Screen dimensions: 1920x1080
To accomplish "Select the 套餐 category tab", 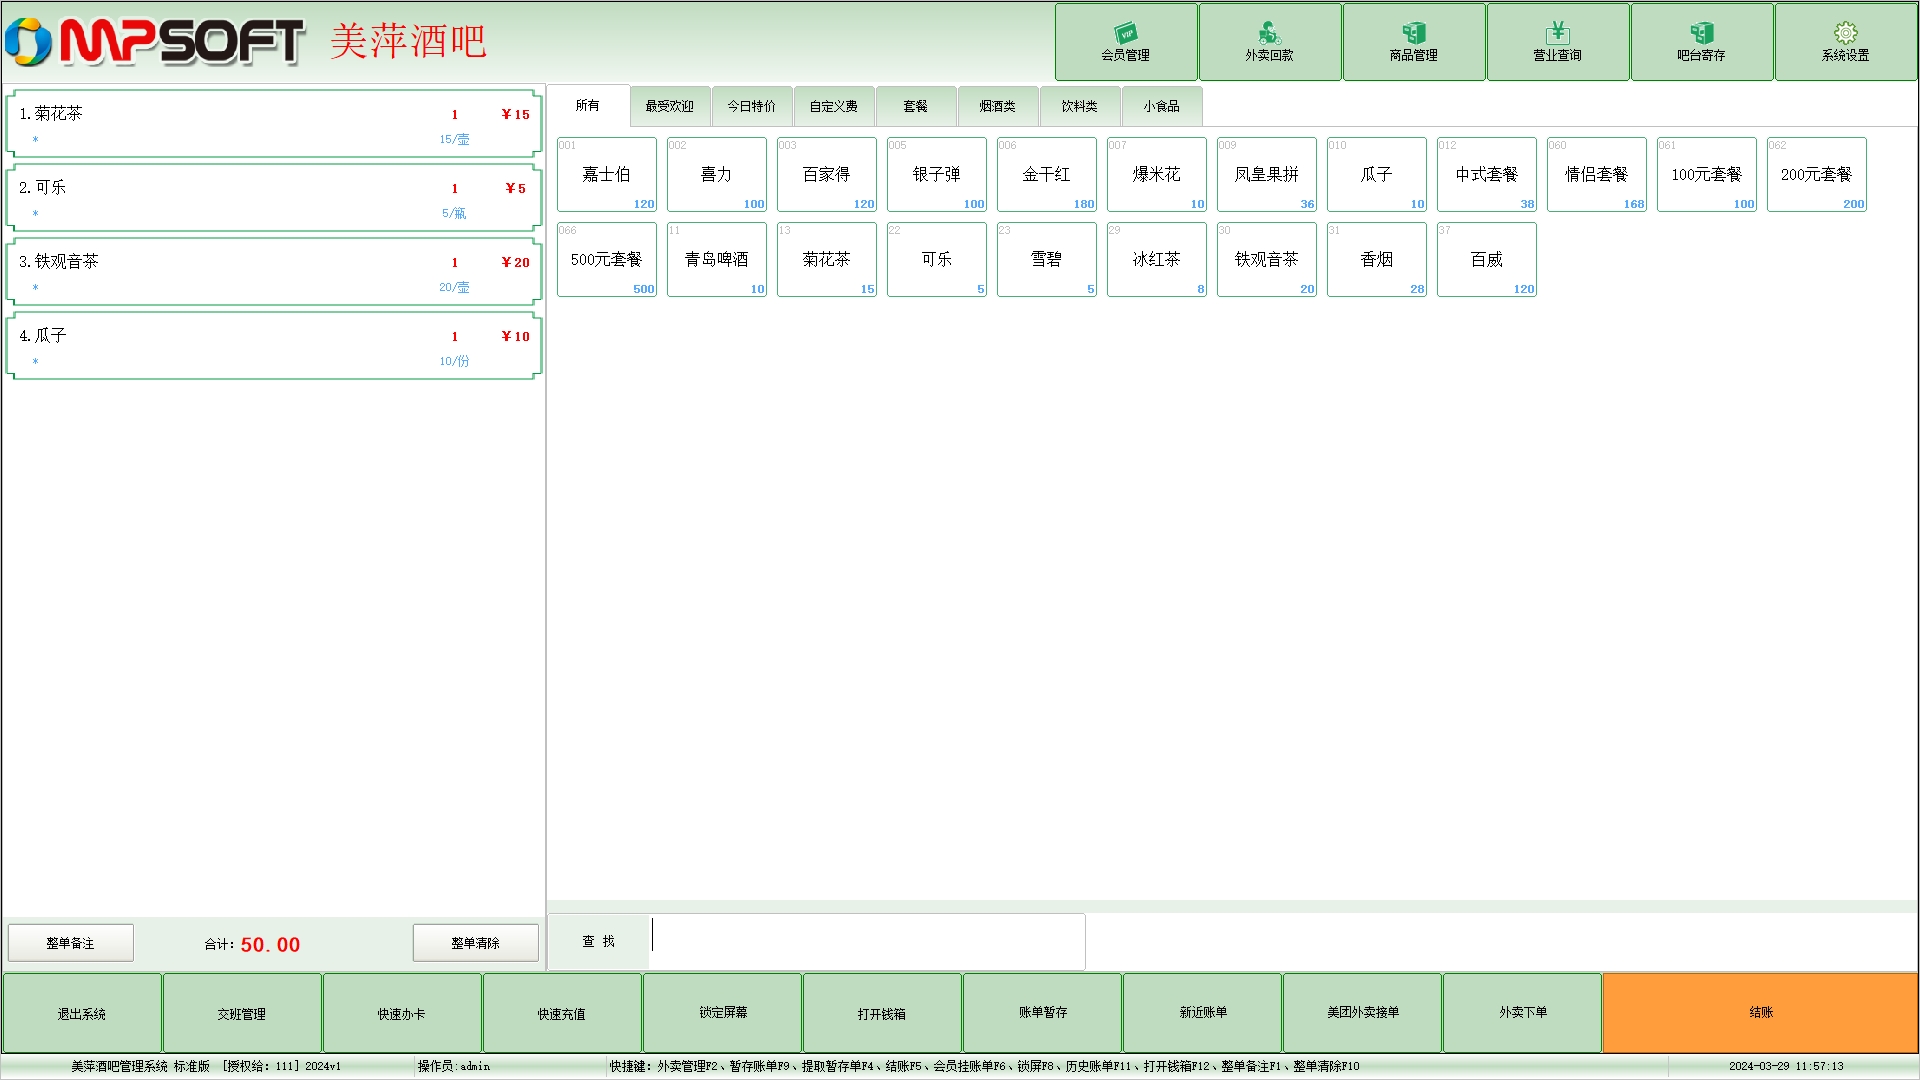I will tap(915, 106).
